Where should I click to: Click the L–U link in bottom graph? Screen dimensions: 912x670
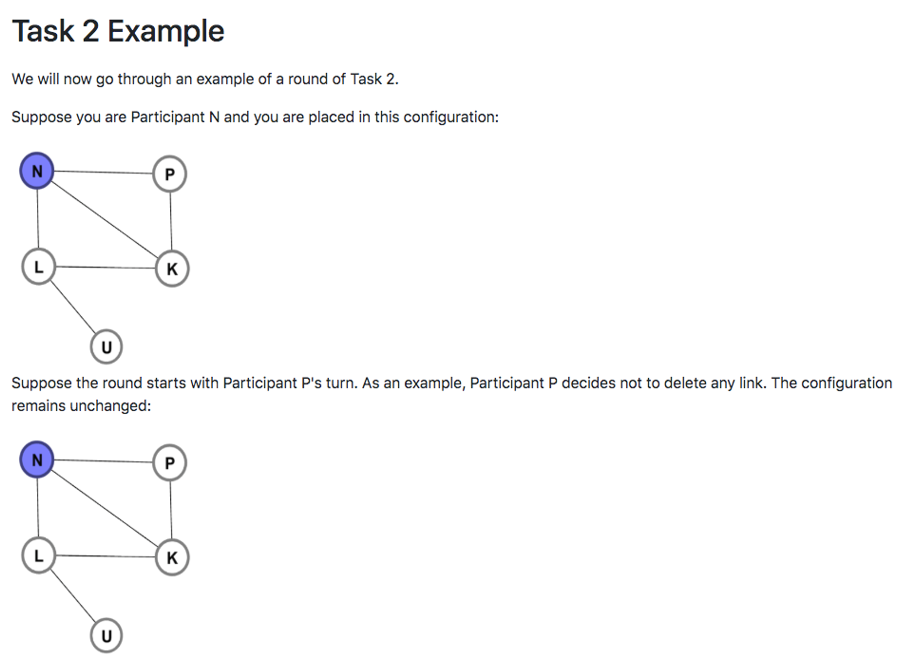coord(72,594)
